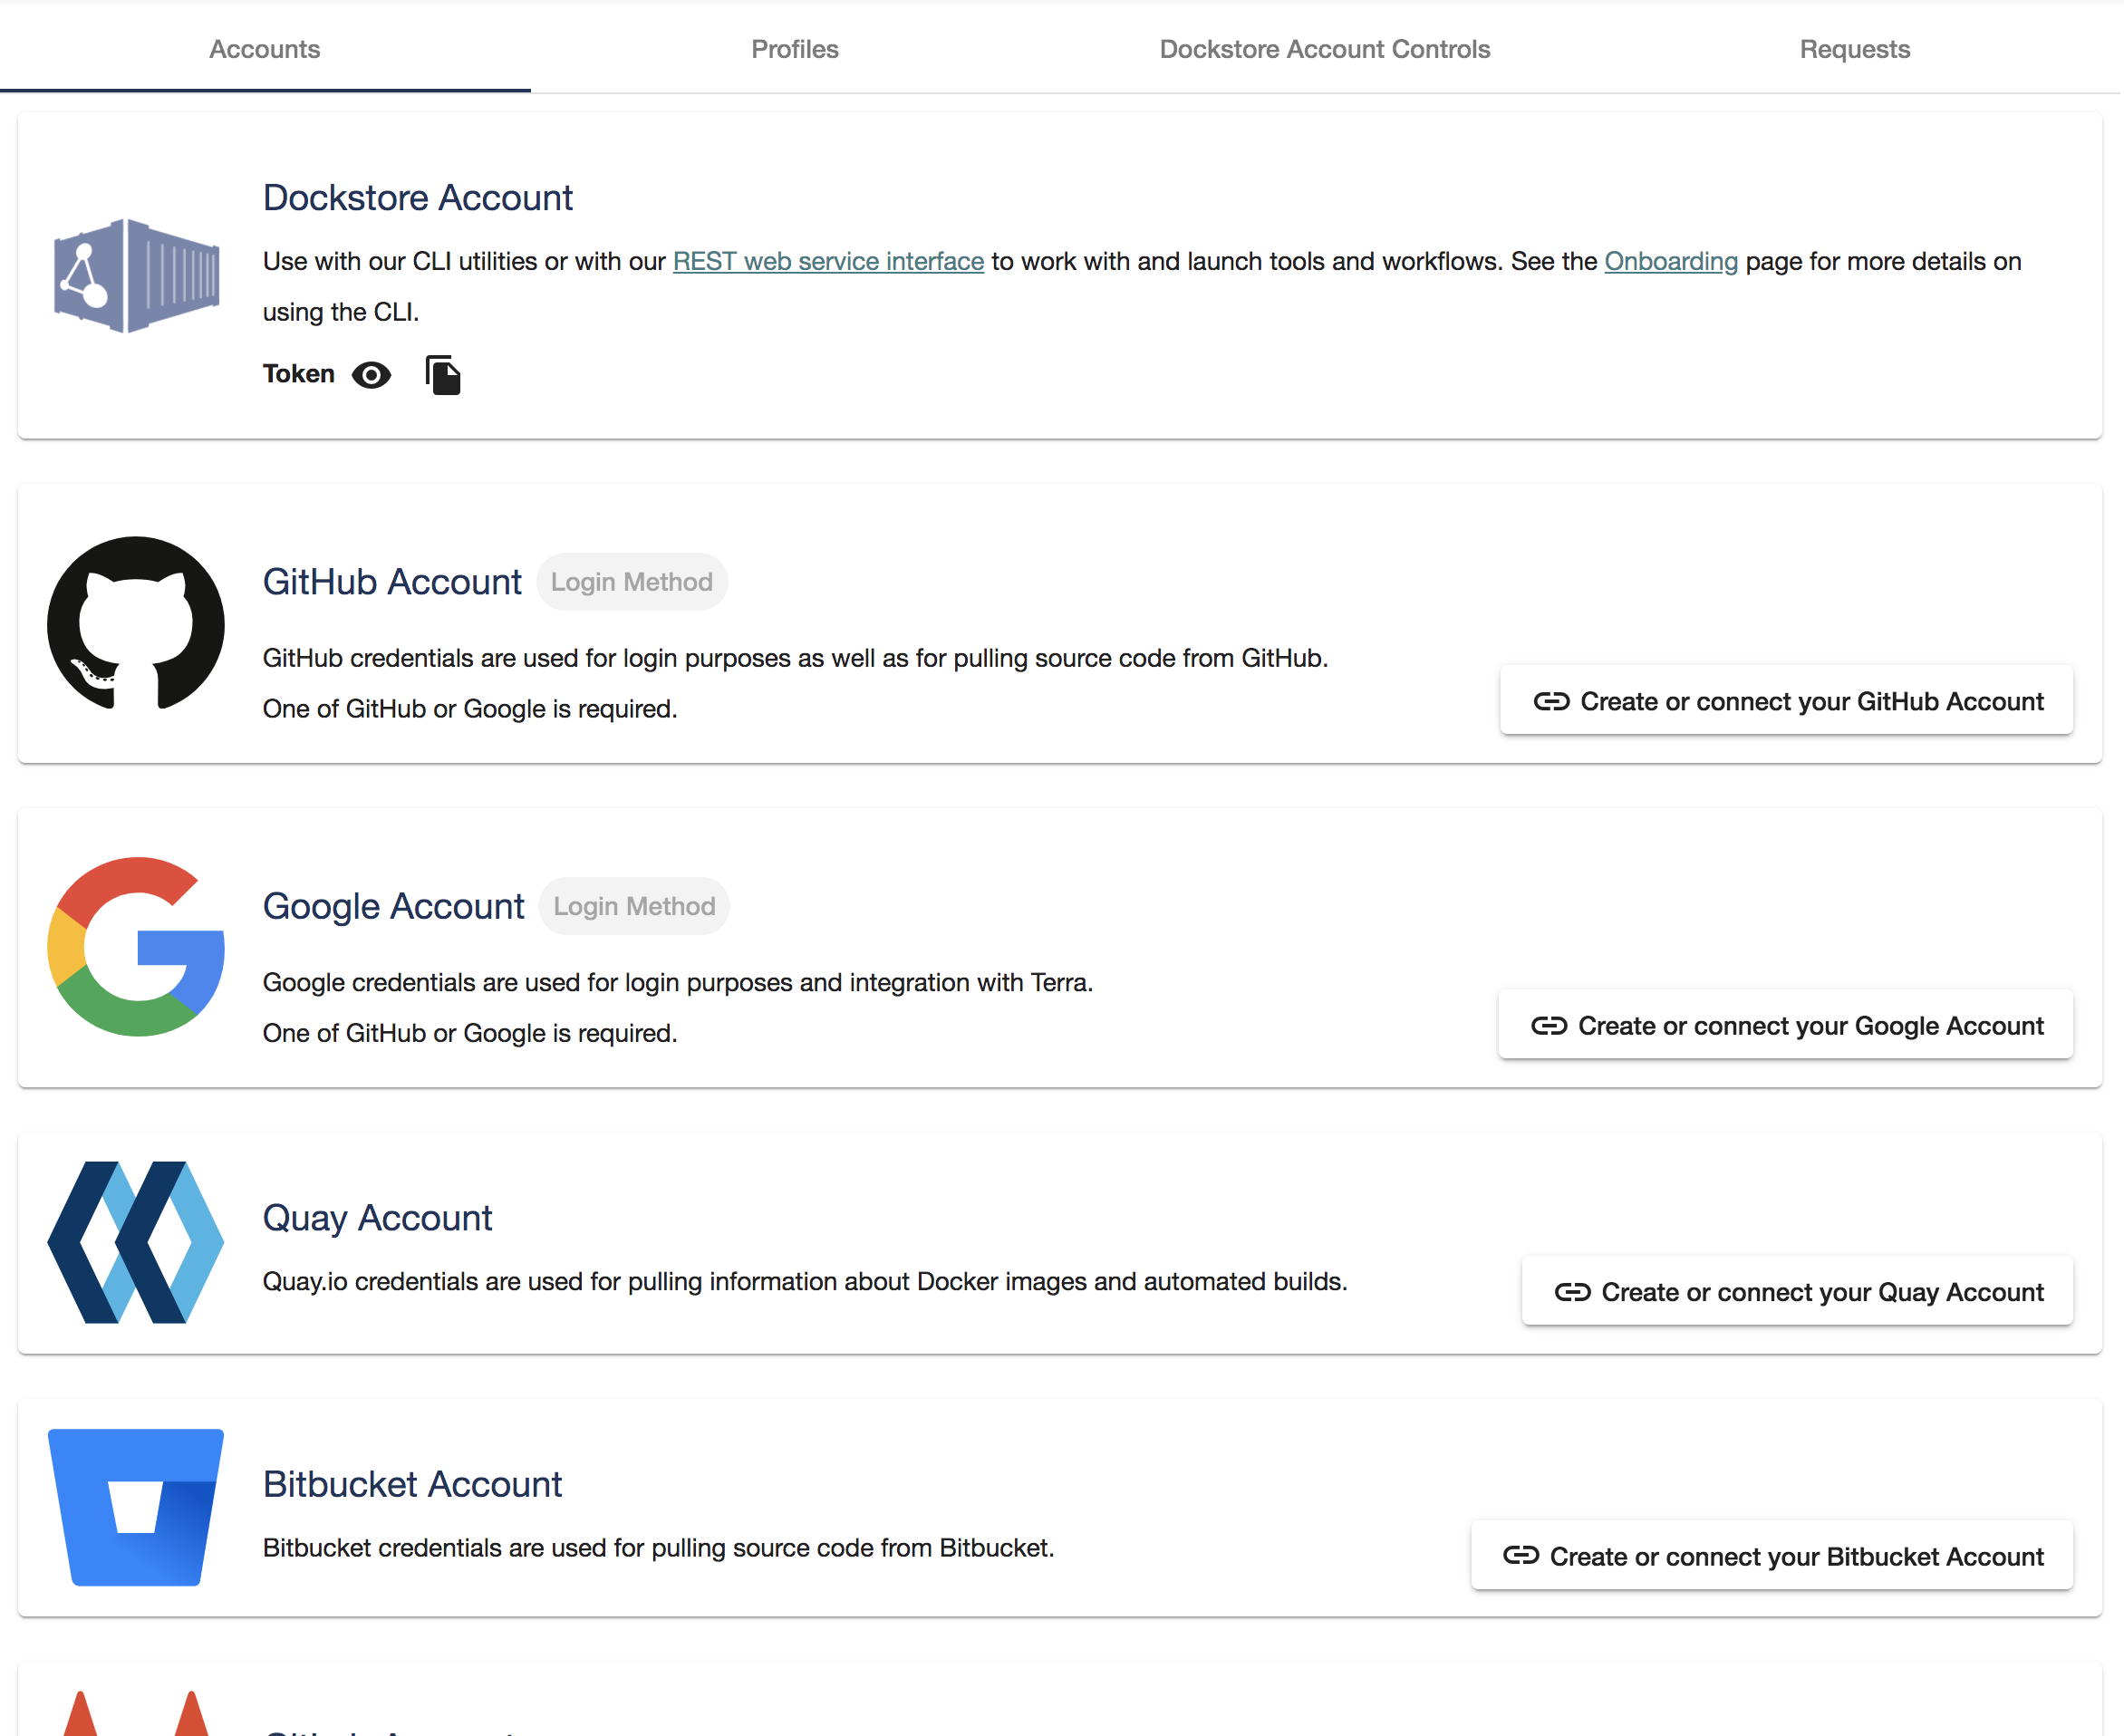Follow the Onboarding page link
The height and width of the screenshot is (1736, 2124).
[x=1671, y=261]
